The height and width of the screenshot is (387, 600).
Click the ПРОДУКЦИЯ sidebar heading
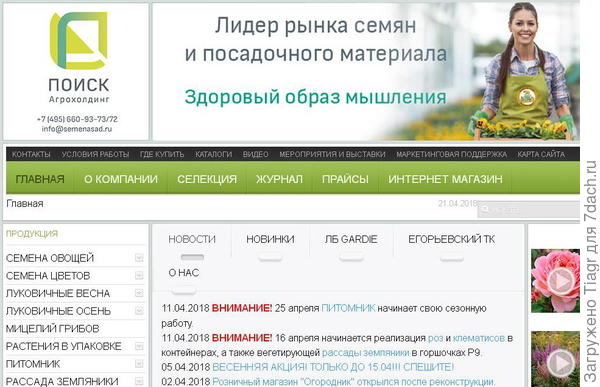[32, 234]
